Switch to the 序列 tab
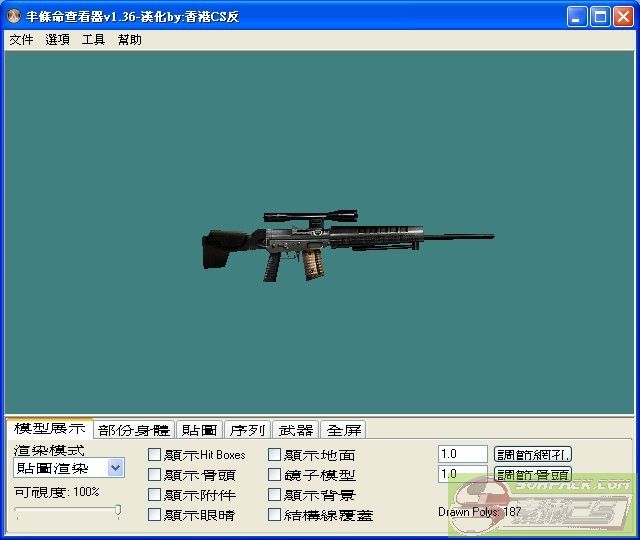 247,430
